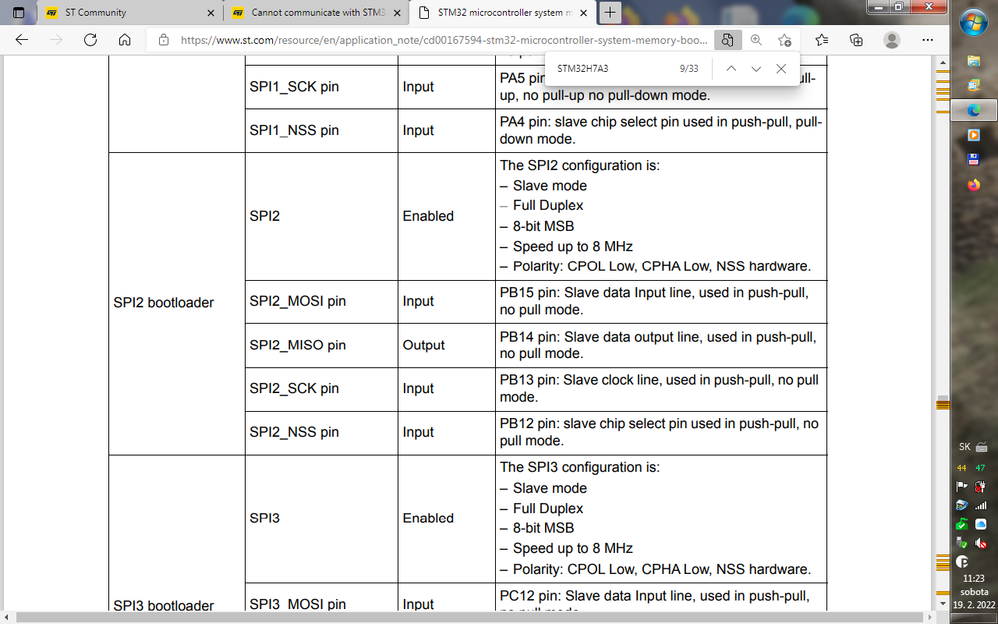Open File Explorer from taskbar
This screenshot has height=624, width=998.
coord(974,60)
